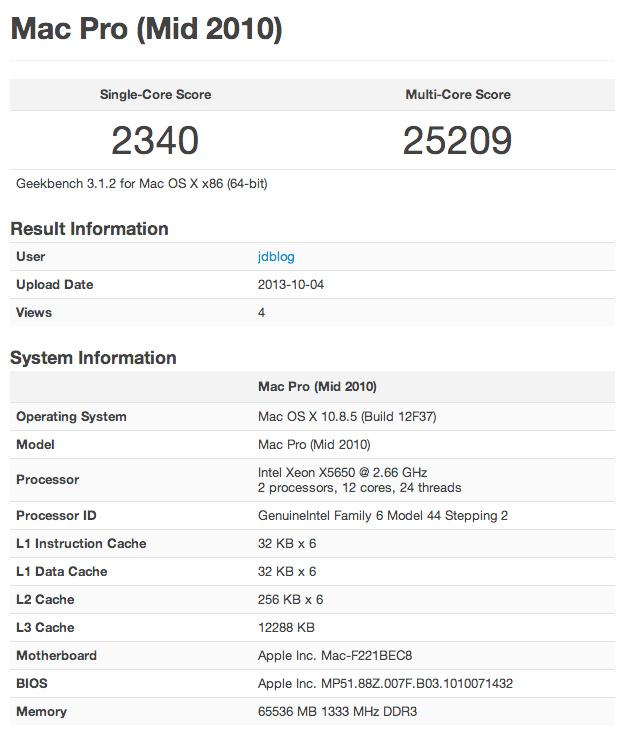This screenshot has width=626, height=730.
Task: Select the views count value 4
Action: [262, 312]
